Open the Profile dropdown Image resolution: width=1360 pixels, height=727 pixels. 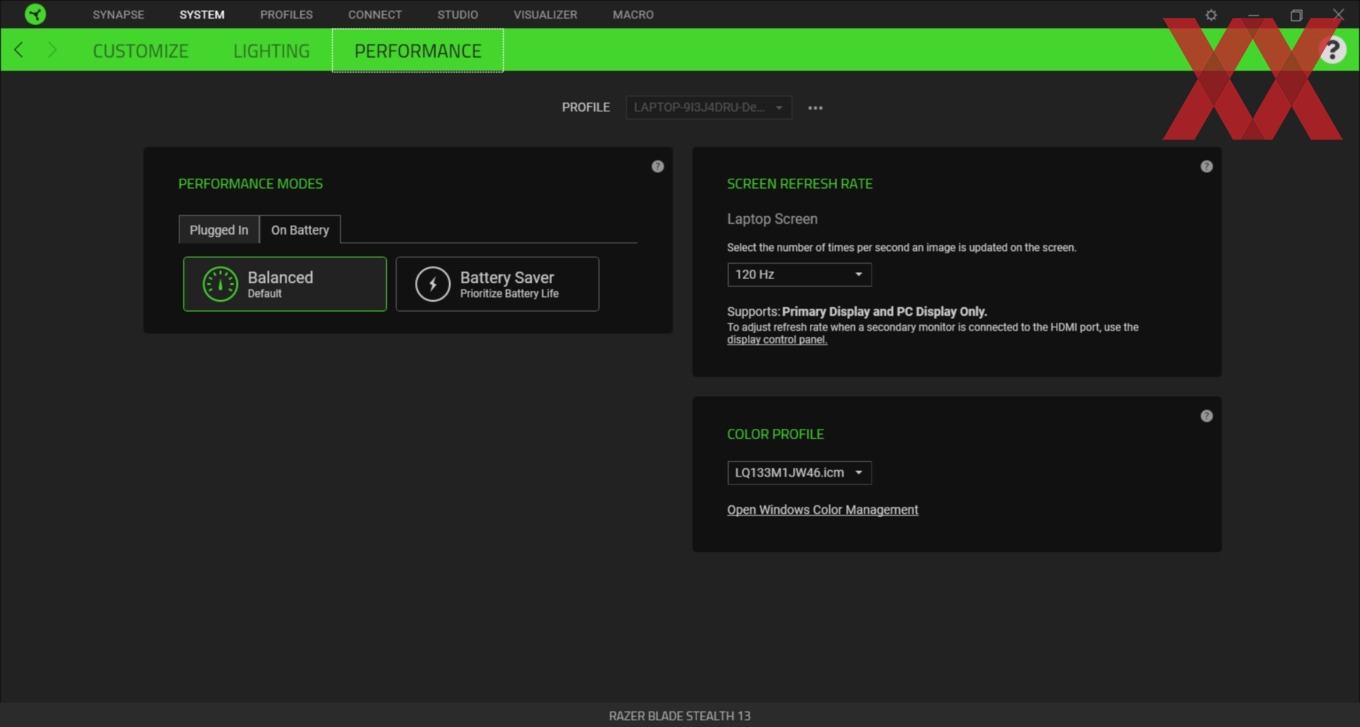[709, 108]
